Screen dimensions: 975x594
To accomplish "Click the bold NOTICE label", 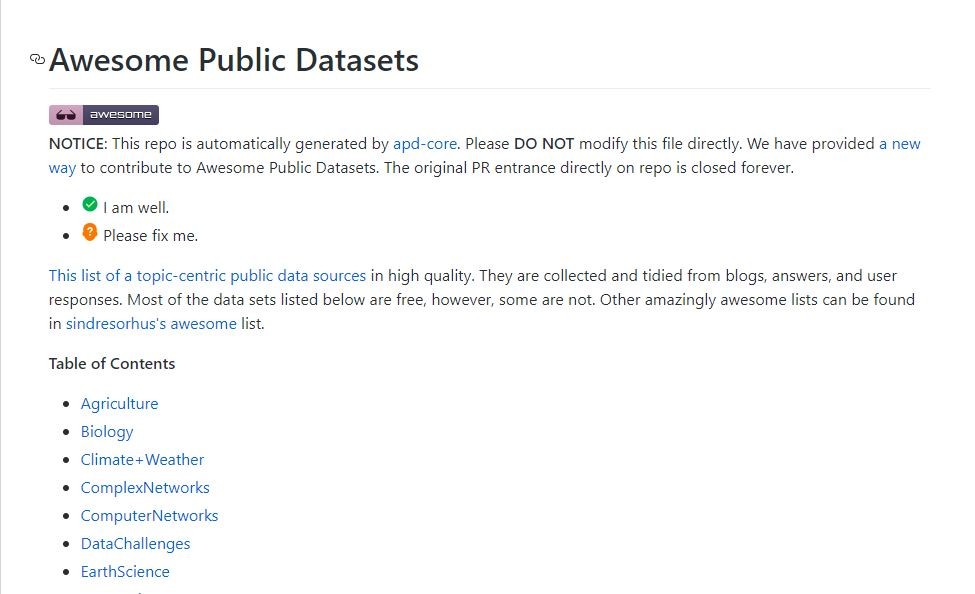I will pyautogui.click(x=77, y=144).
